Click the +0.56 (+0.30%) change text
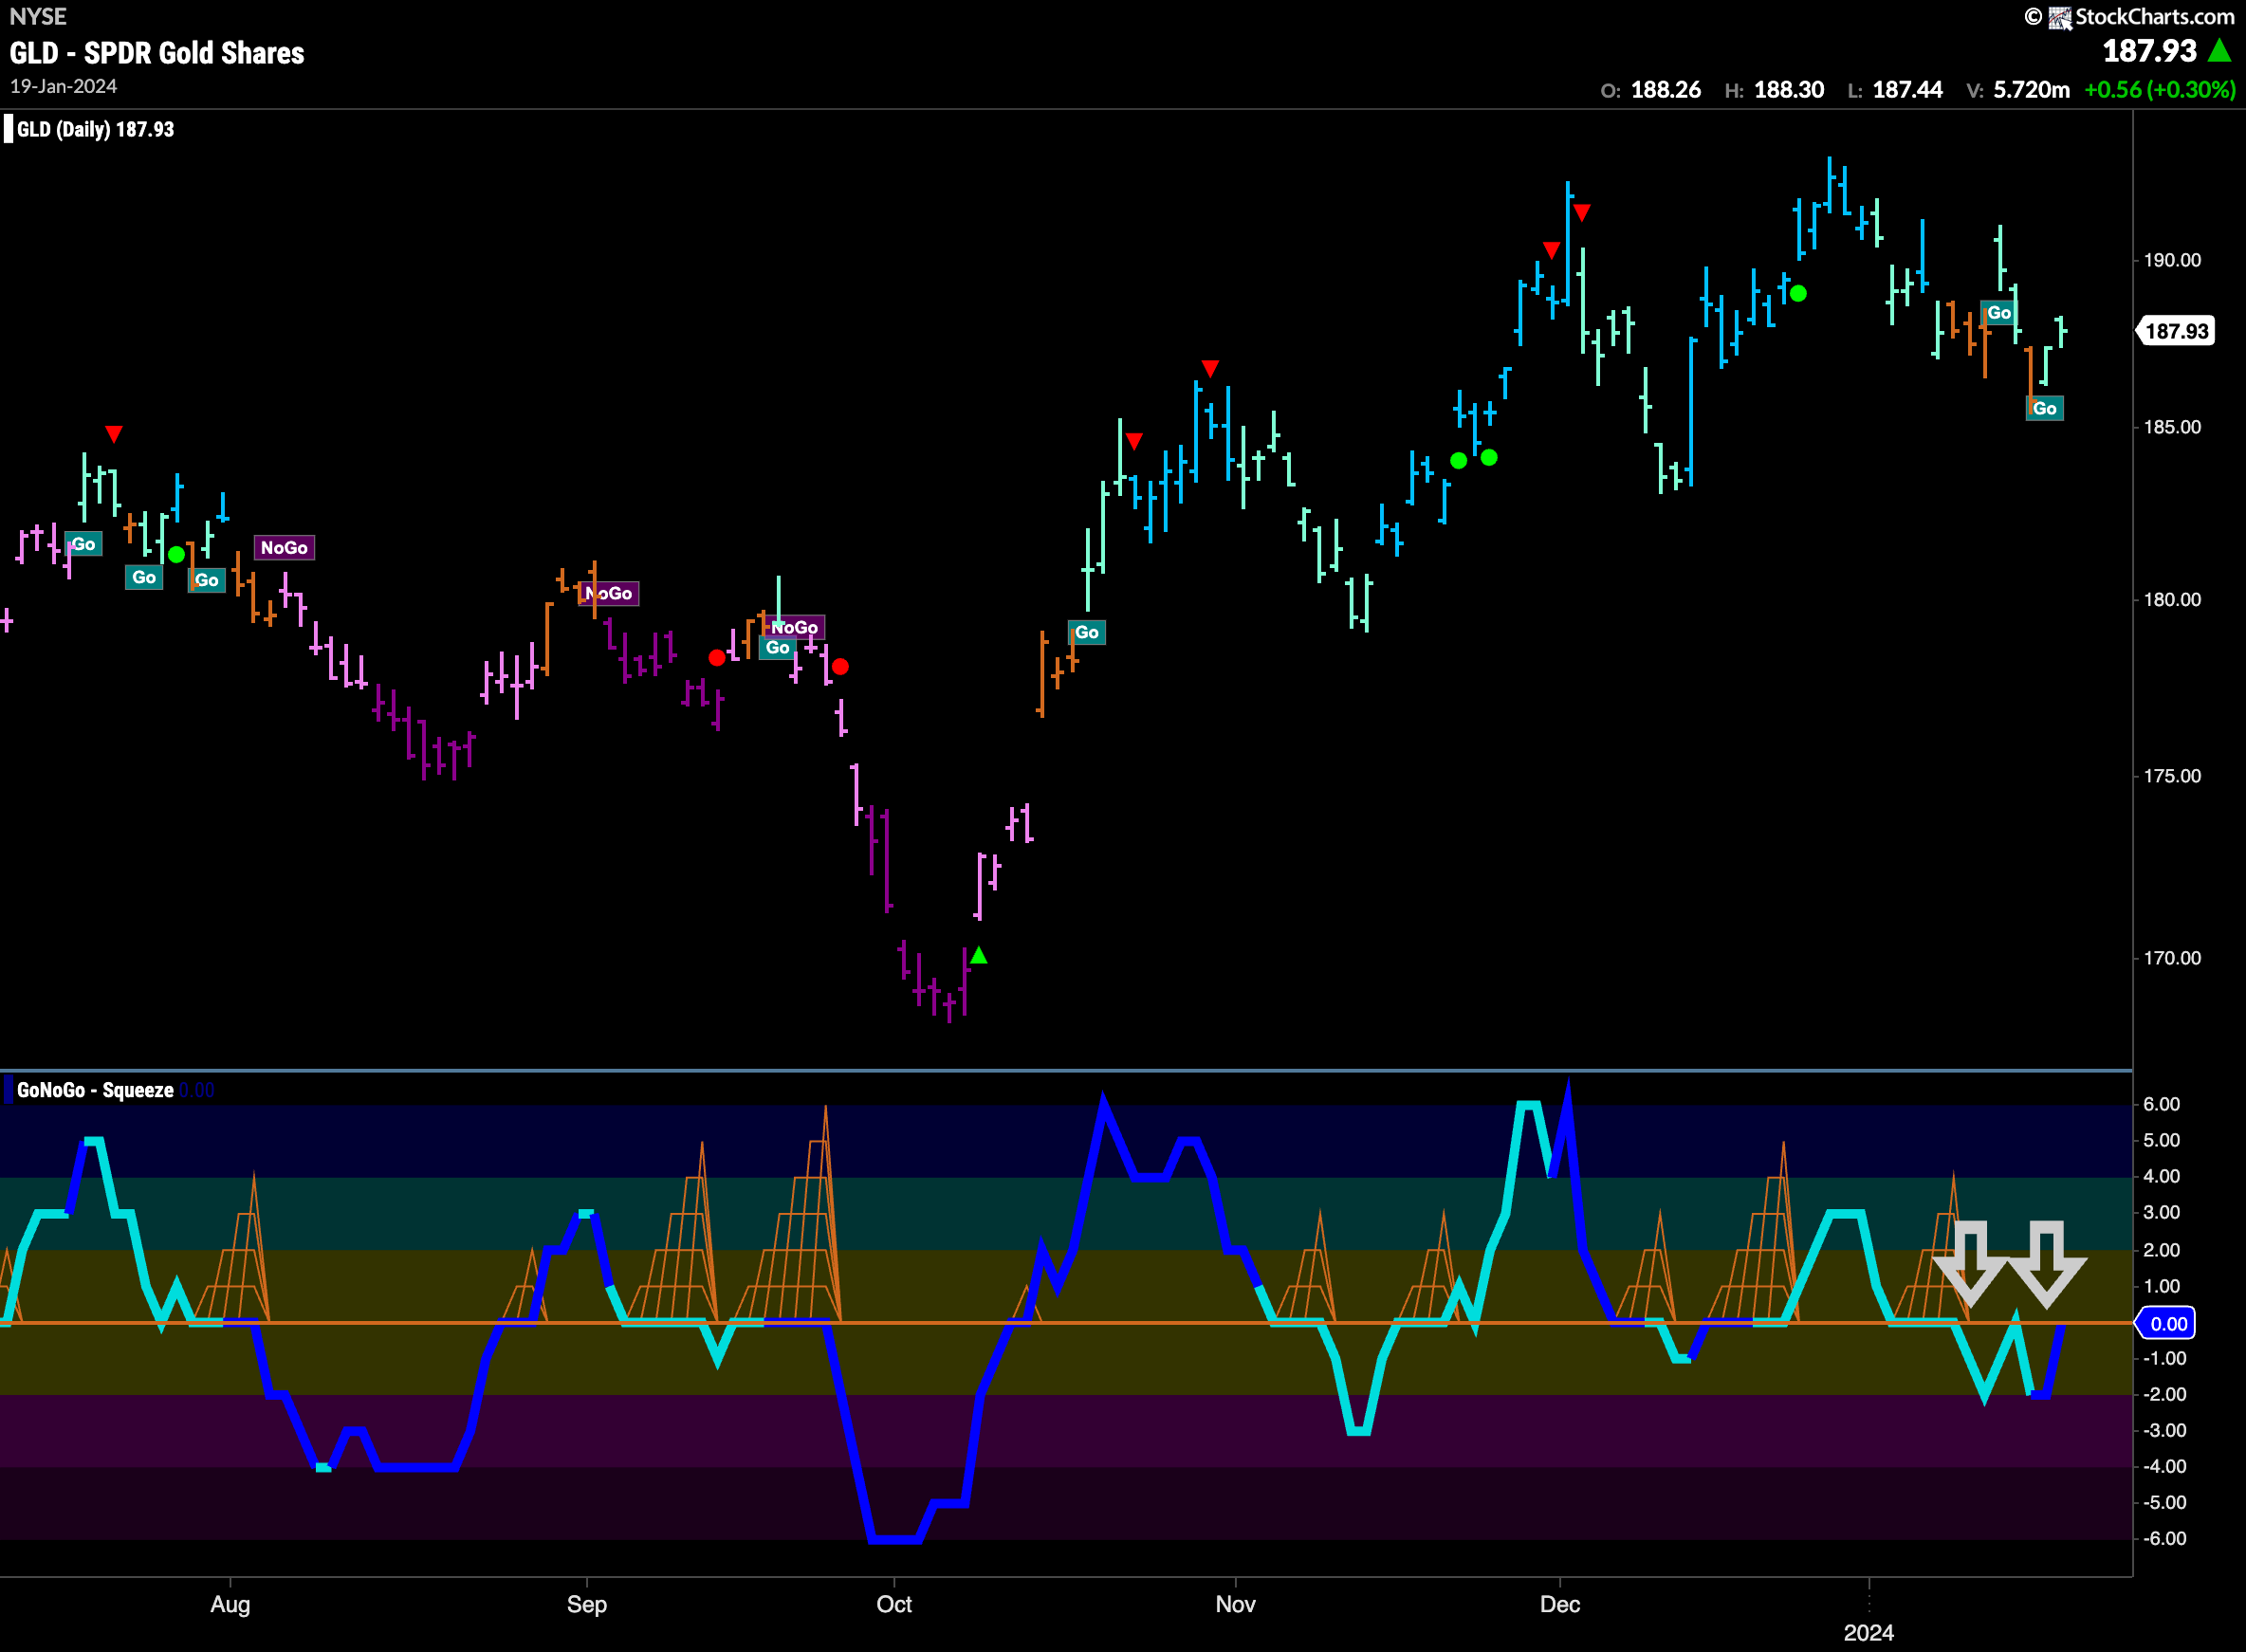Screen dimensions: 2246x1652 [x=2160, y=90]
